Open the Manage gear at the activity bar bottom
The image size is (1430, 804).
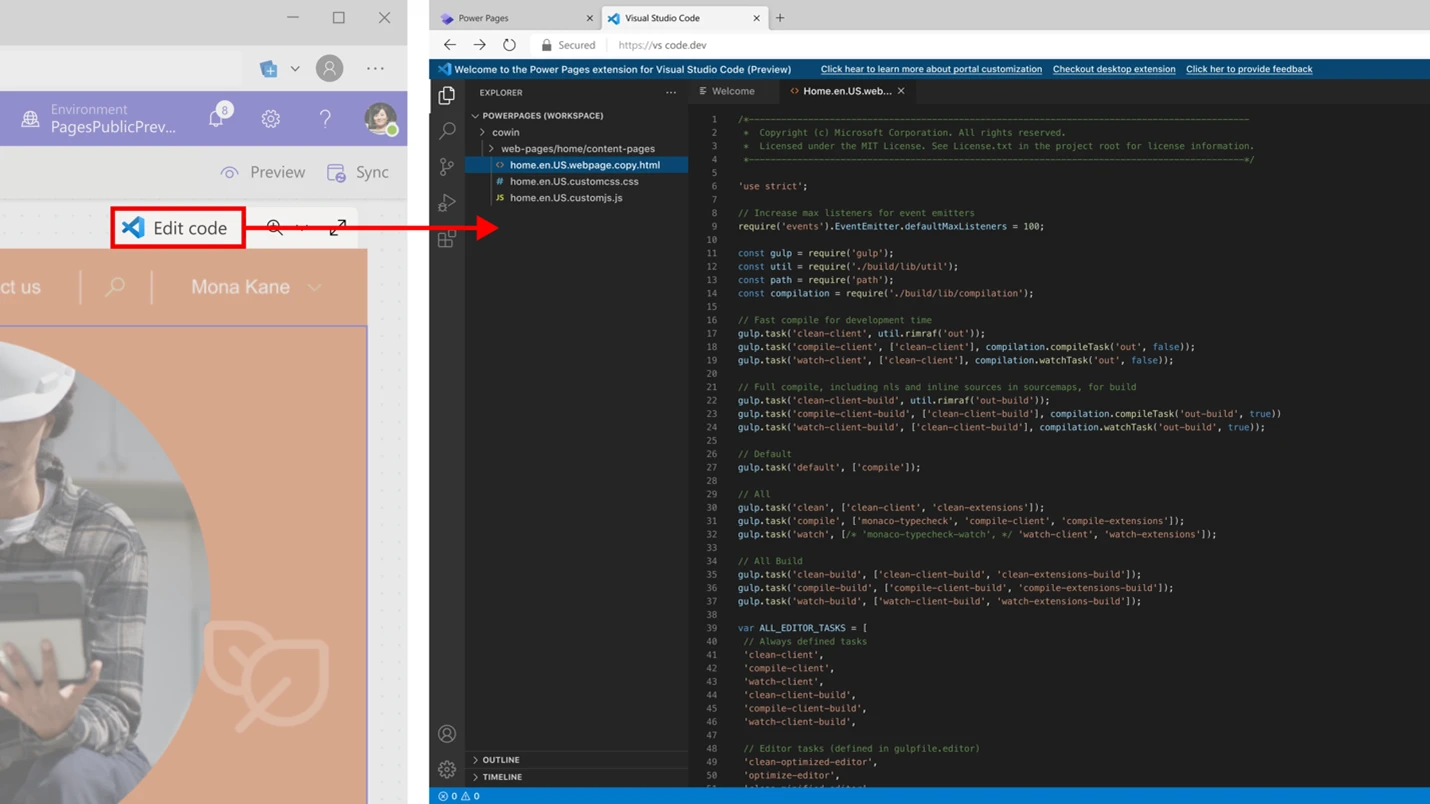[446, 770]
